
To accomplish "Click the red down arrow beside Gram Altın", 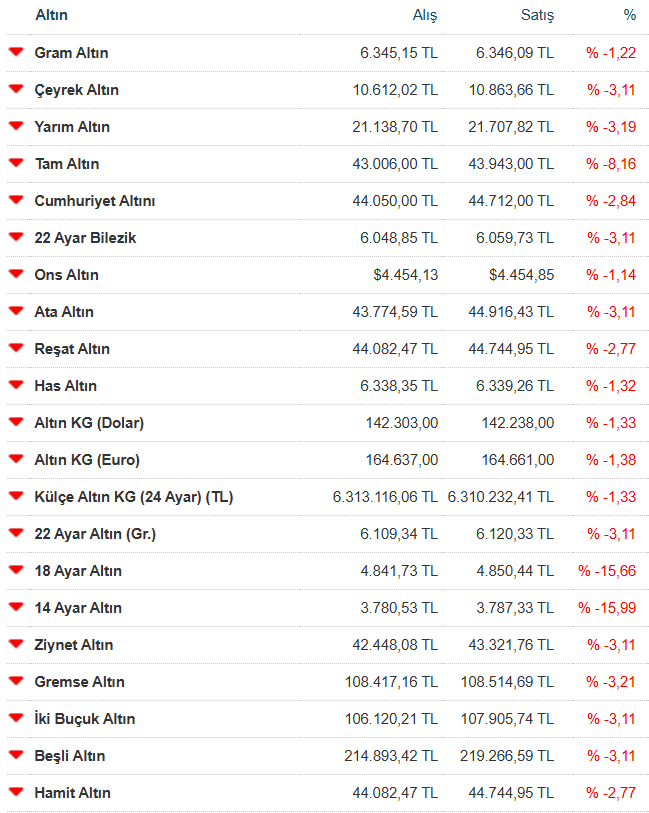I will pos(16,52).
